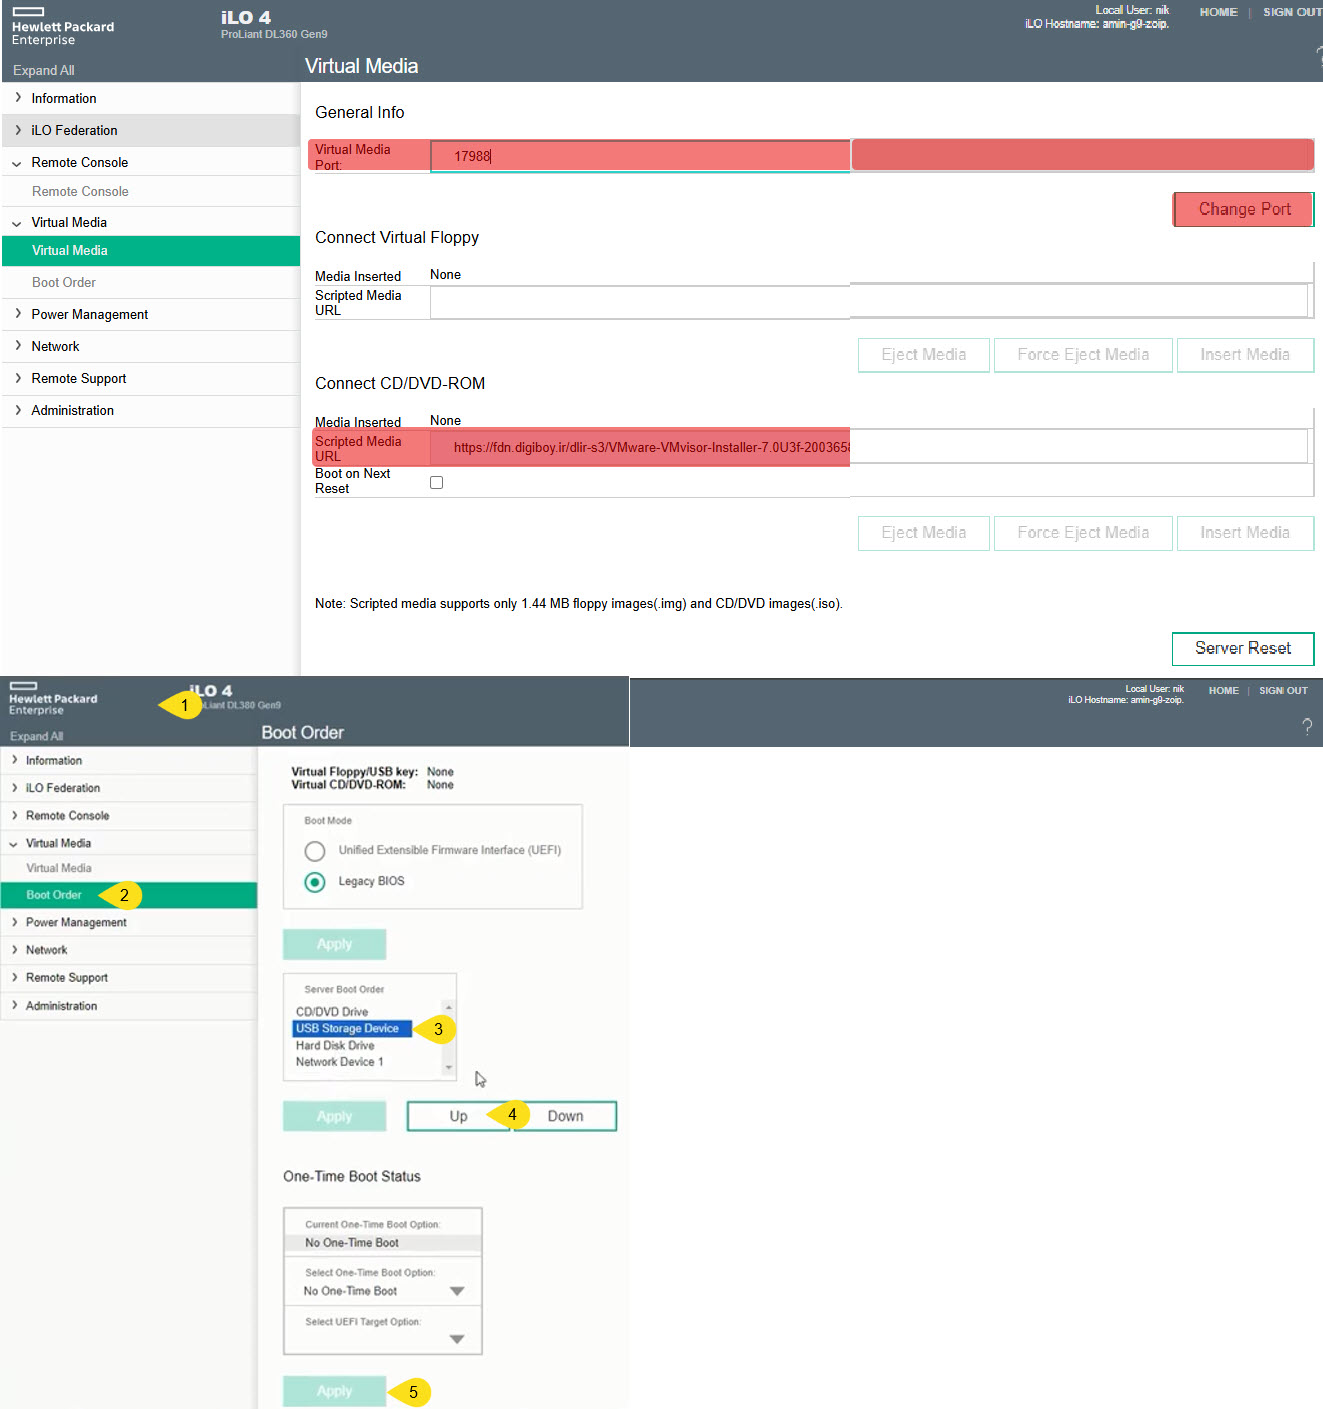Click the Hewlett Packard Enterprise logo in Virtual Media window
The height and width of the screenshot is (1409, 1323).
(x=62, y=26)
